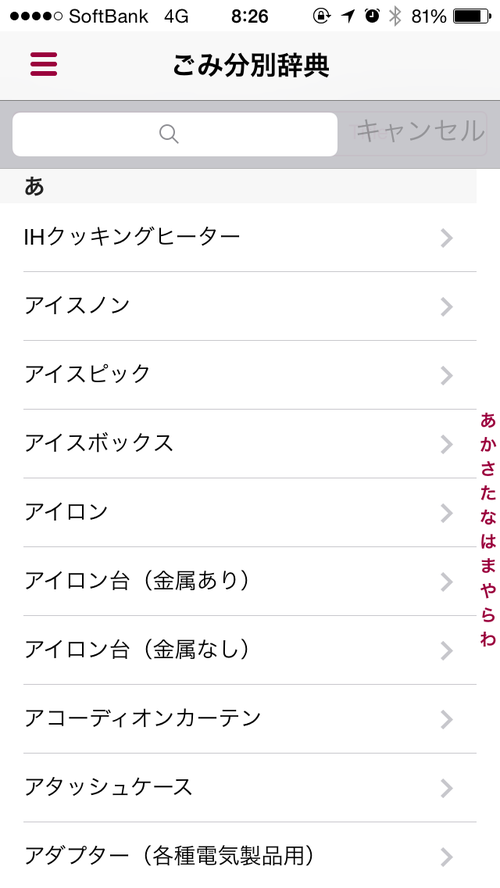Click the chevron beside アタッシュケース
Image resolution: width=500 pixels, height=888 pixels.
pos(447,788)
